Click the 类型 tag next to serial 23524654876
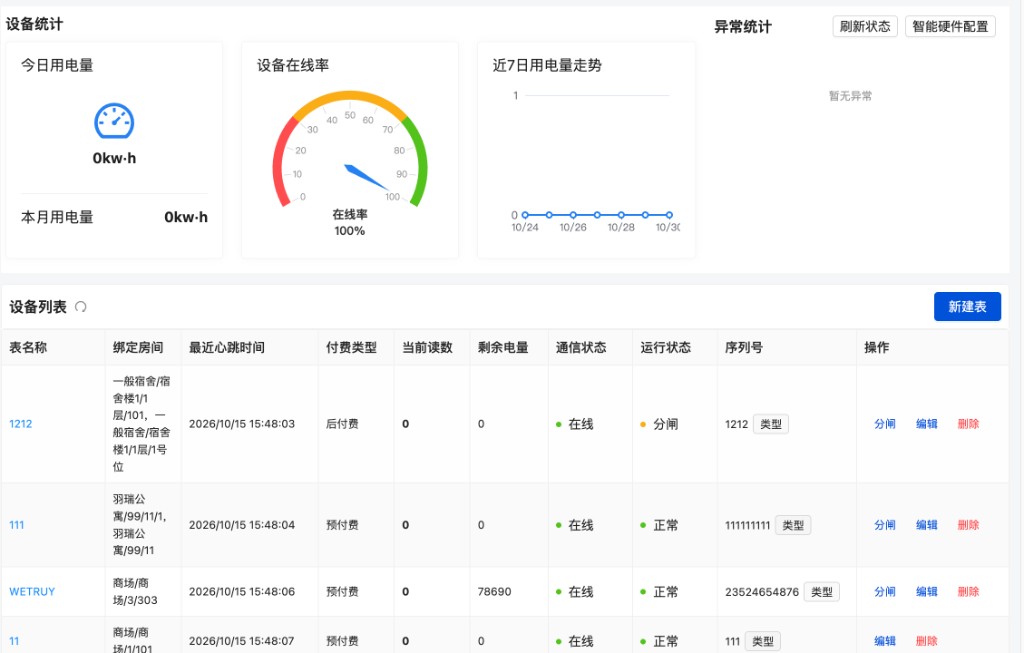The width and height of the screenshot is (1024, 653). click(822, 592)
